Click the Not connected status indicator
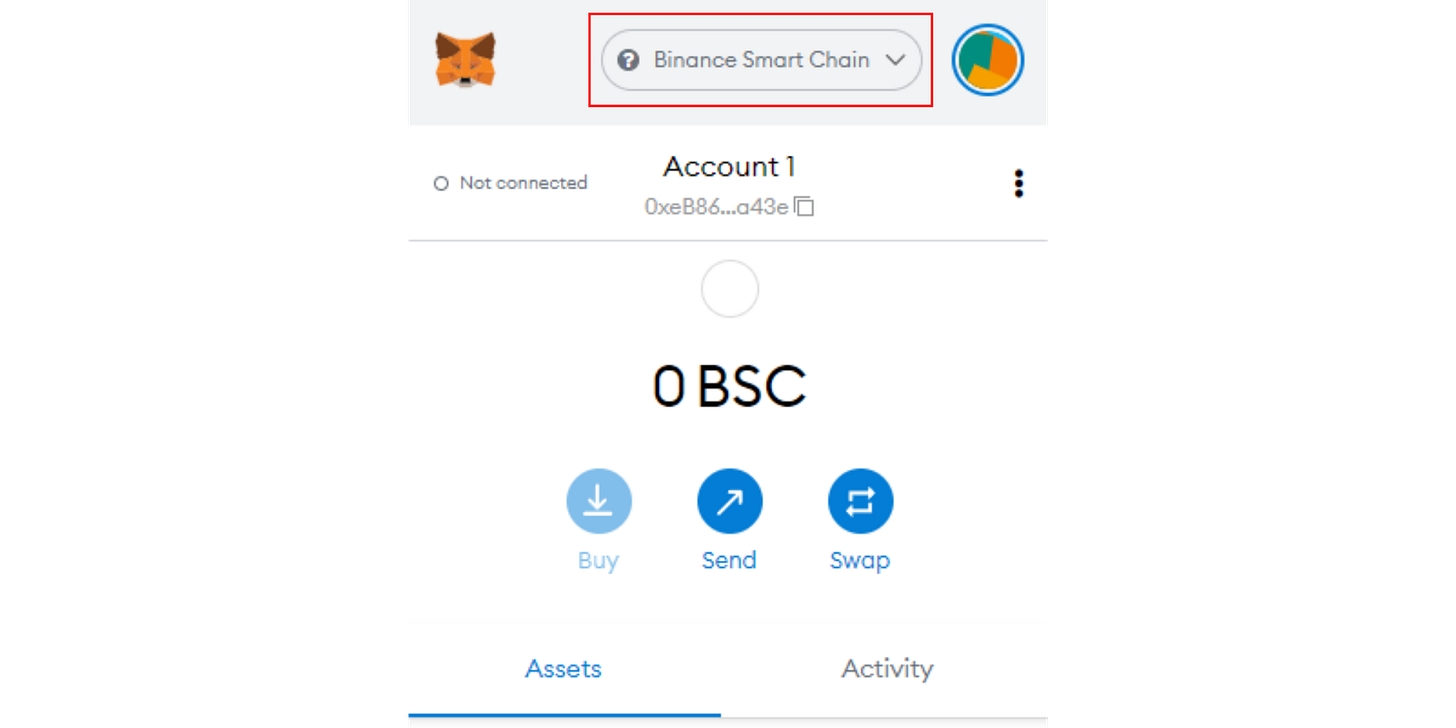1456x728 pixels. (511, 183)
